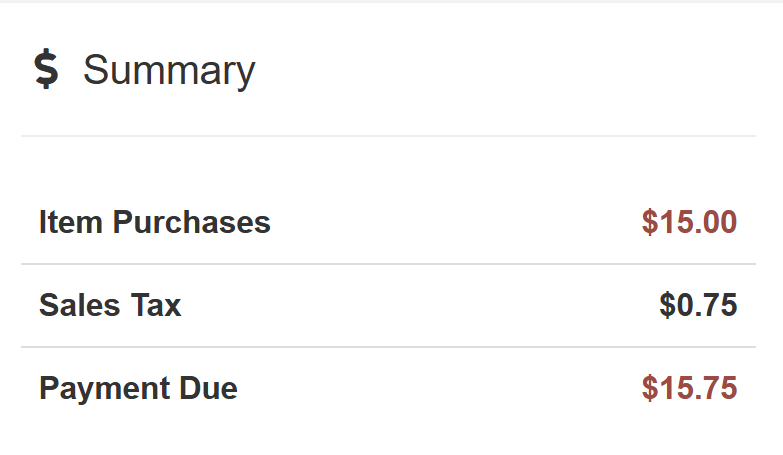Click the gray strip at the panel top
Image resolution: width=783 pixels, height=455 pixels.
tap(391, 1)
